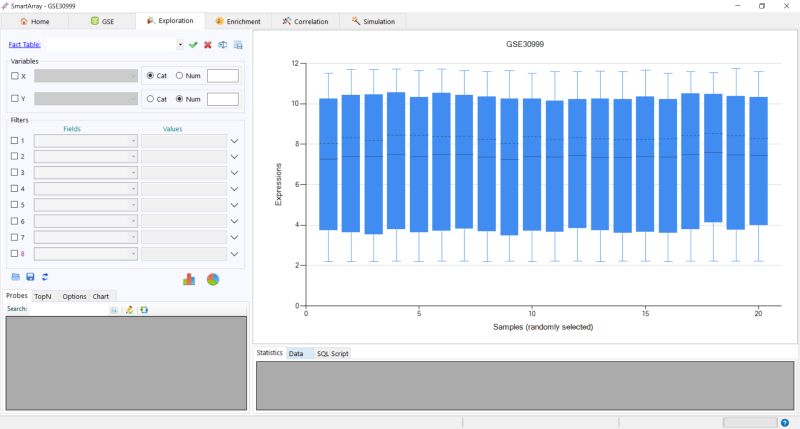Click the yellow pencil icon beside search
This screenshot has height=429, width=800.
(x=130, y=310)
